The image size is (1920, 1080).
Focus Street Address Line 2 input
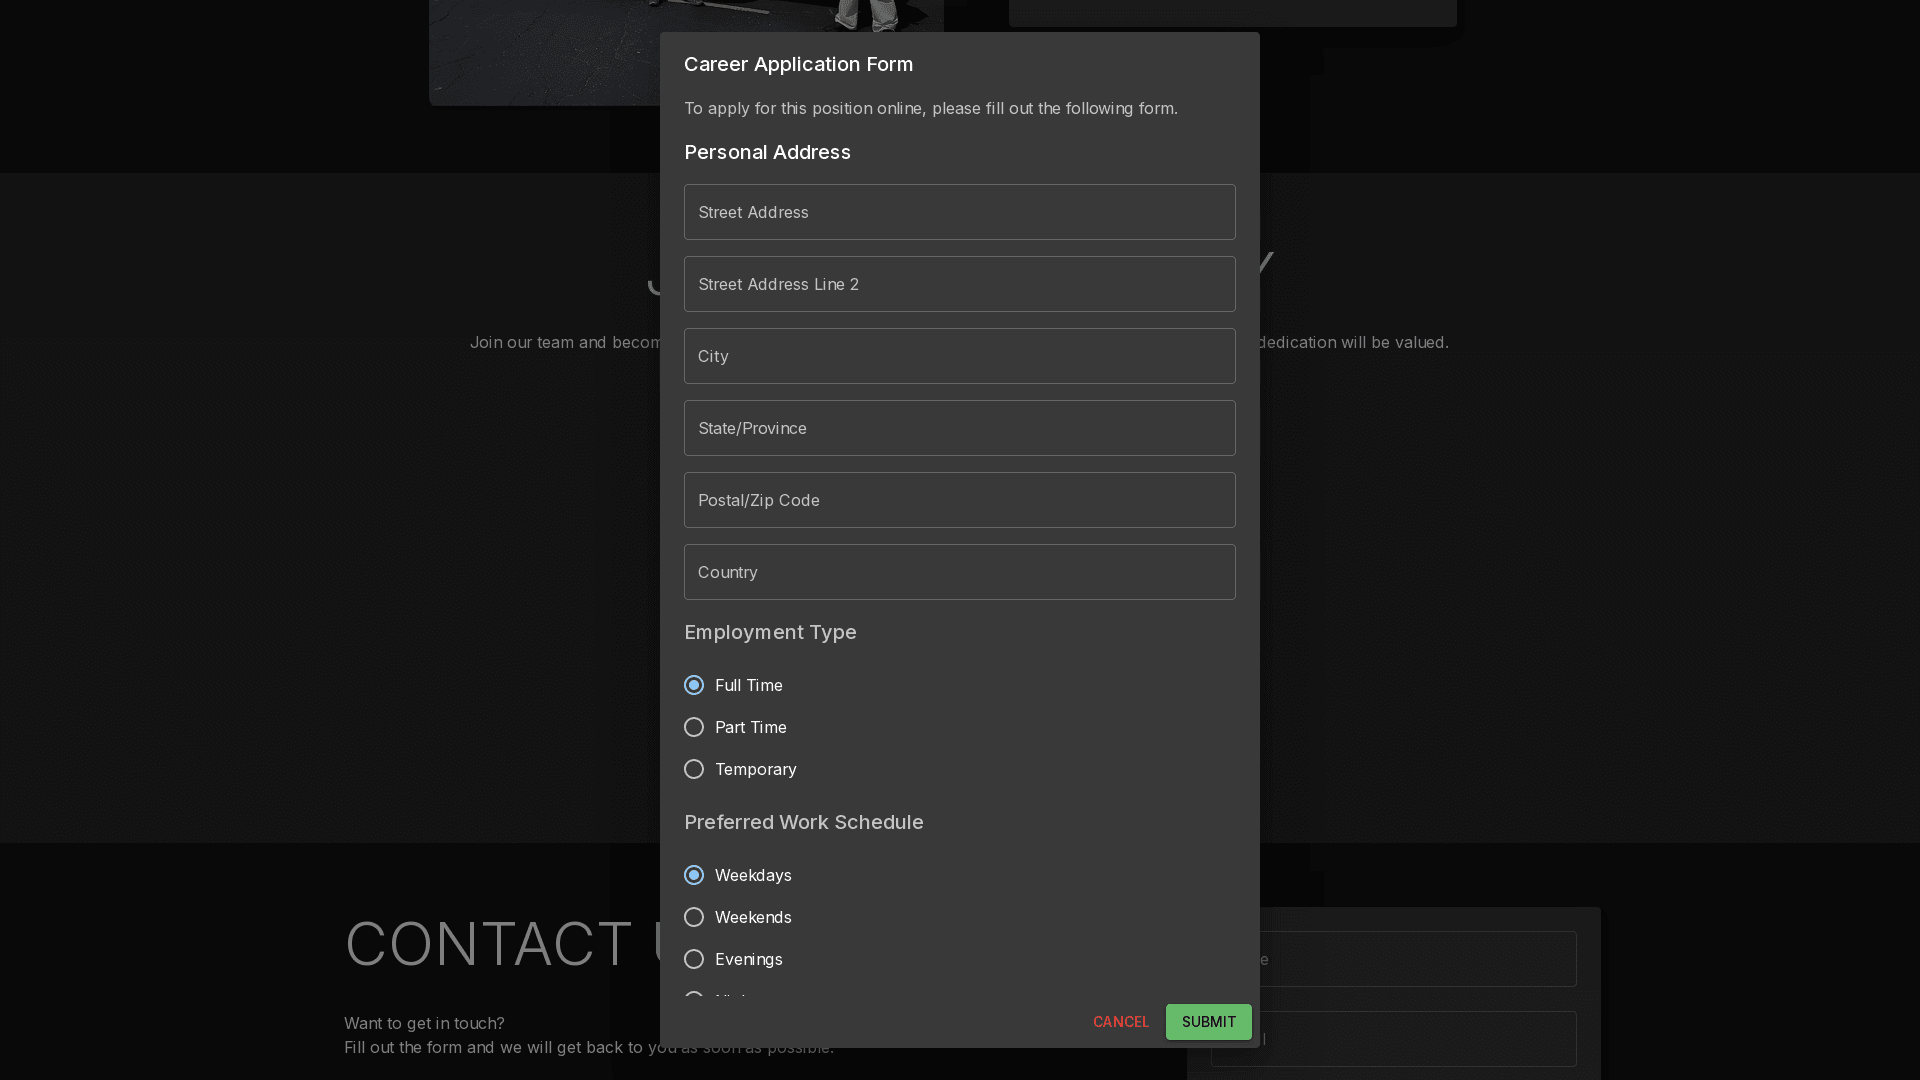click(x=959, y=284)
